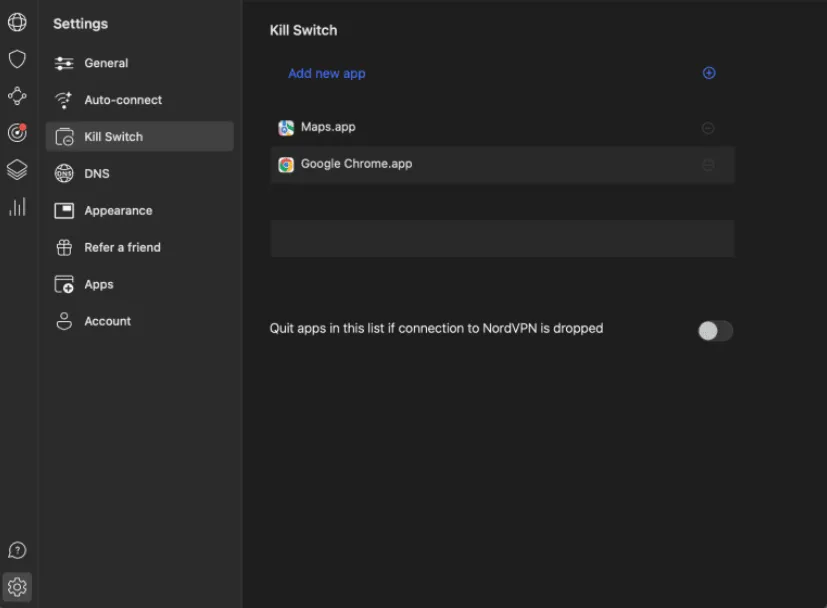The height and width of the screenshot is (608, 827).
Task: Click the shield Threat Protection icon
Action: pos(17,60)
